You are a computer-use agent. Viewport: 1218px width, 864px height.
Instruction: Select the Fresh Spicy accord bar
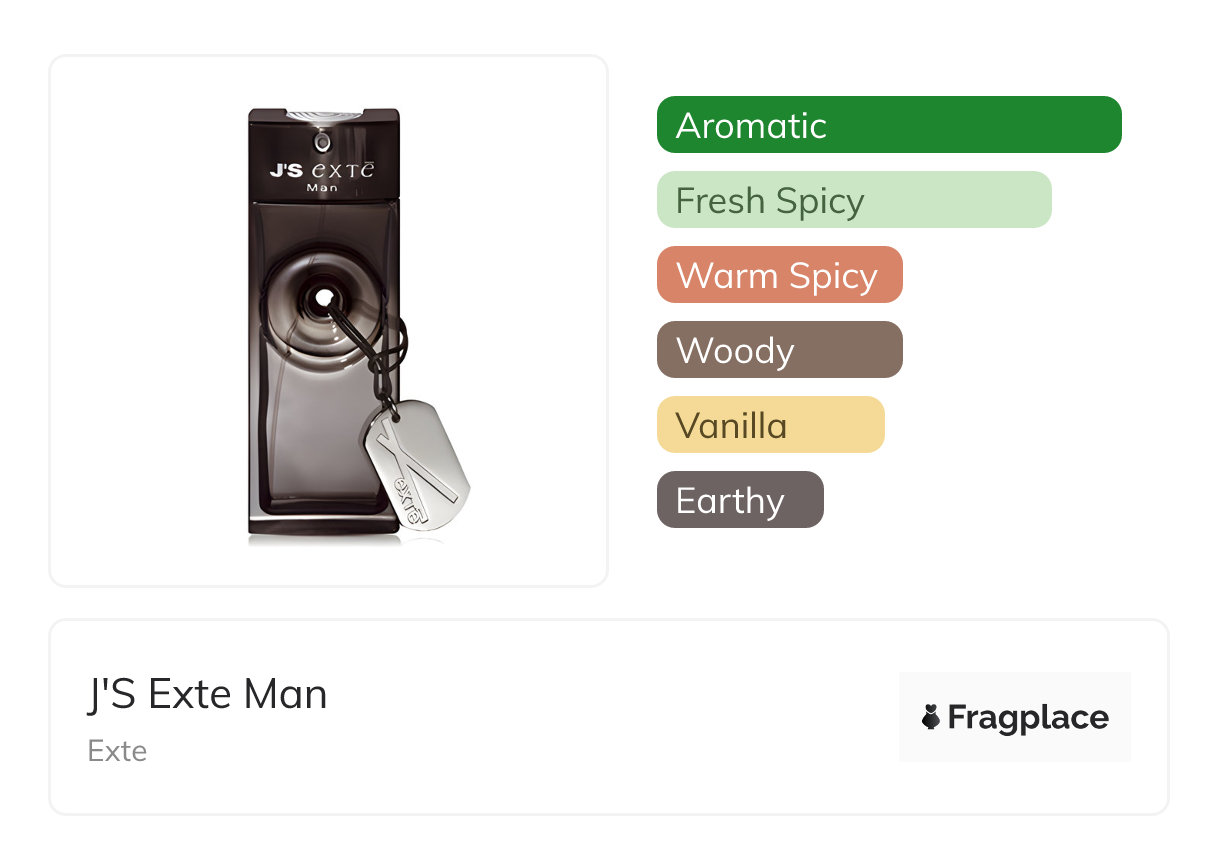(853, 200)
